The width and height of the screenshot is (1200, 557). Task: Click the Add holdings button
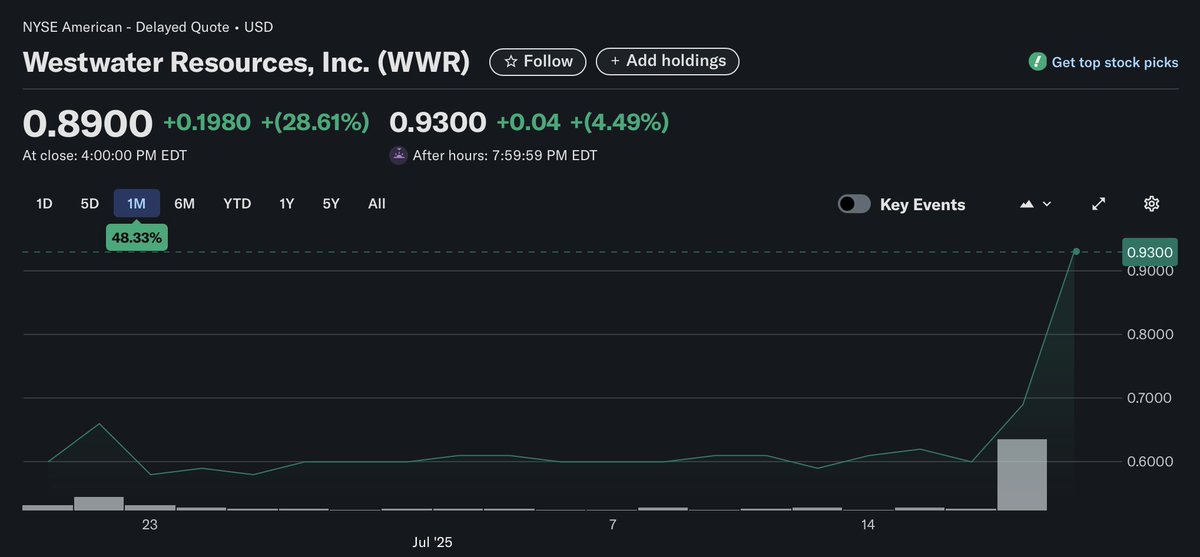pos(668,61)
